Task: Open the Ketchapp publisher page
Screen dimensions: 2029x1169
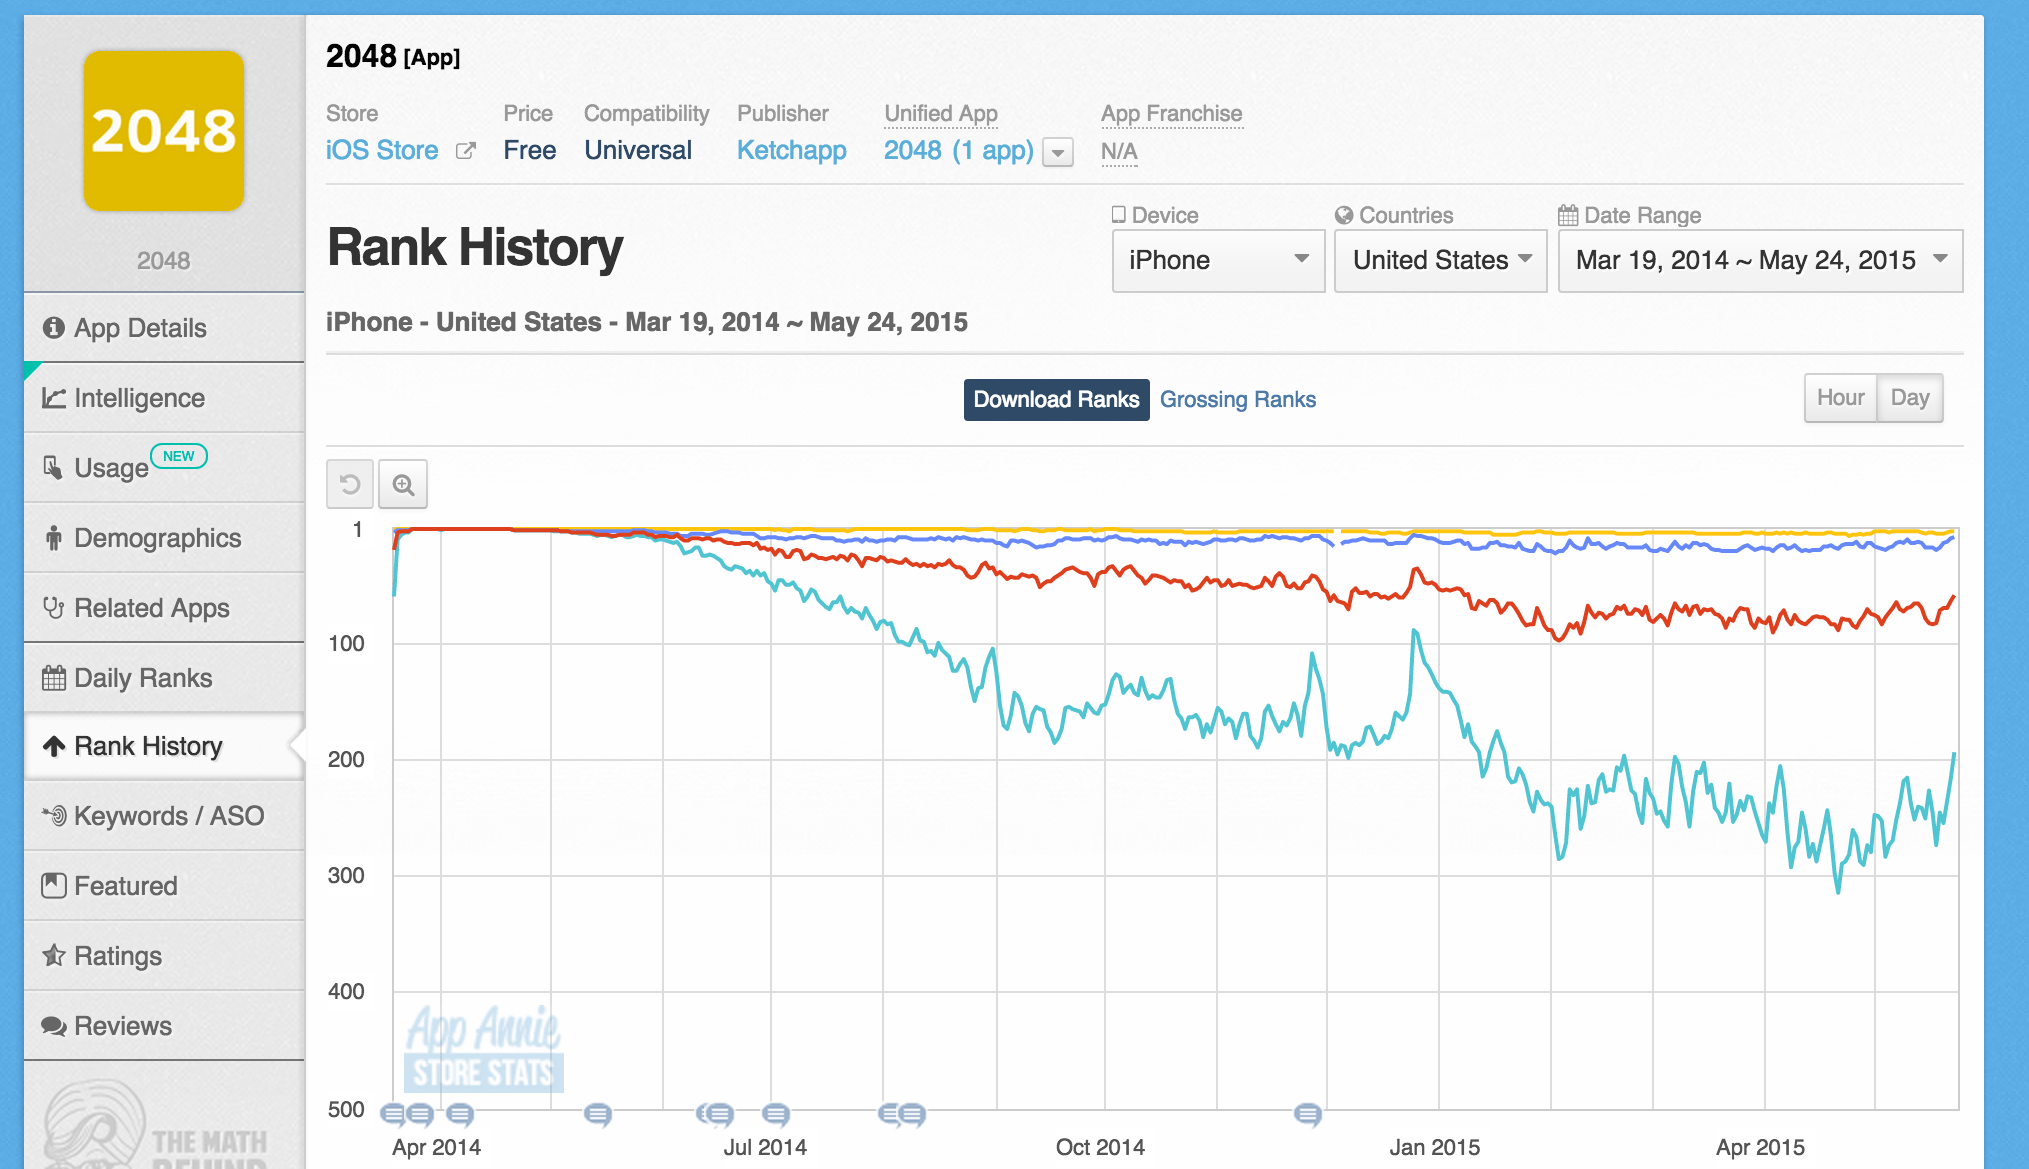Action: click(x=791, y=150)
